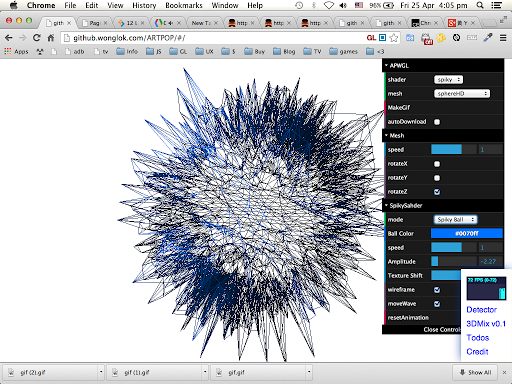This screenshot has width=512, height=384.
Task: Click the browser back arrow
Action: pos(9,38)
